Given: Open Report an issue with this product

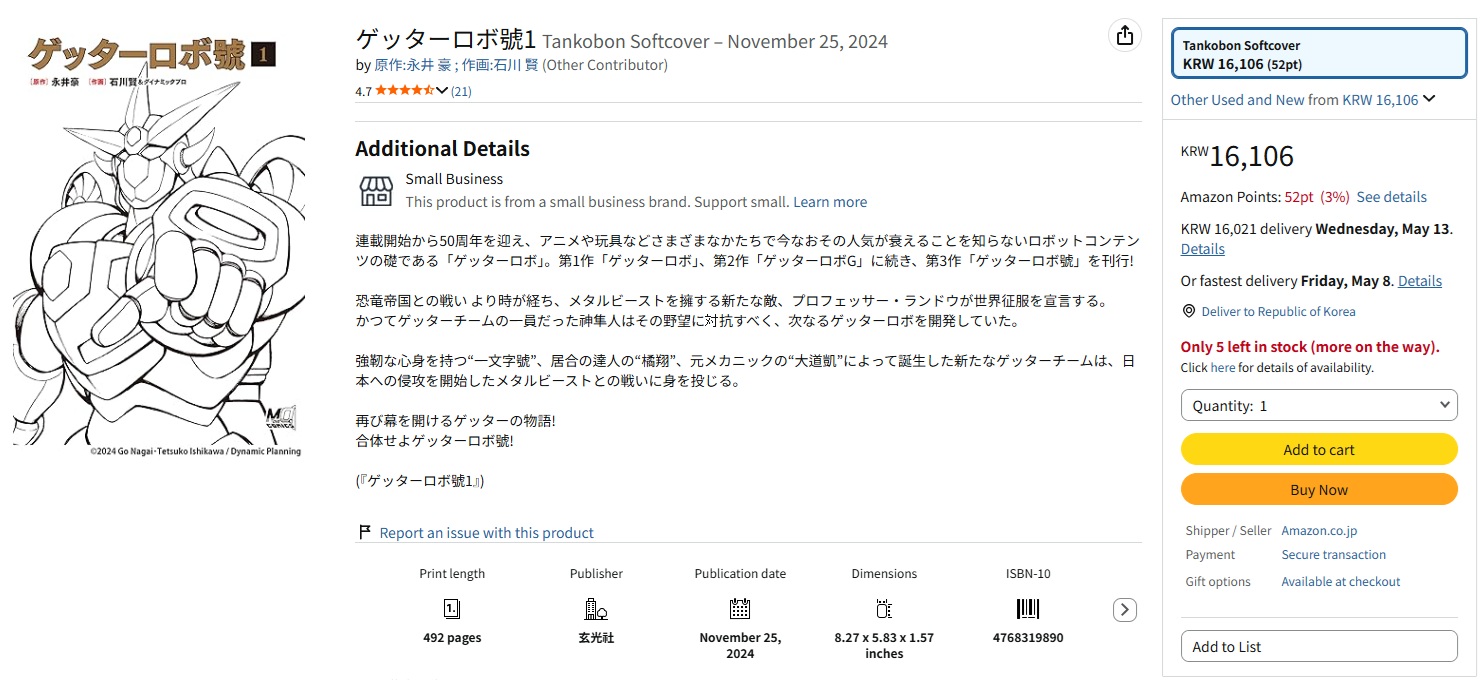Looking at the screenshot, I should click(x=487, y=533).
